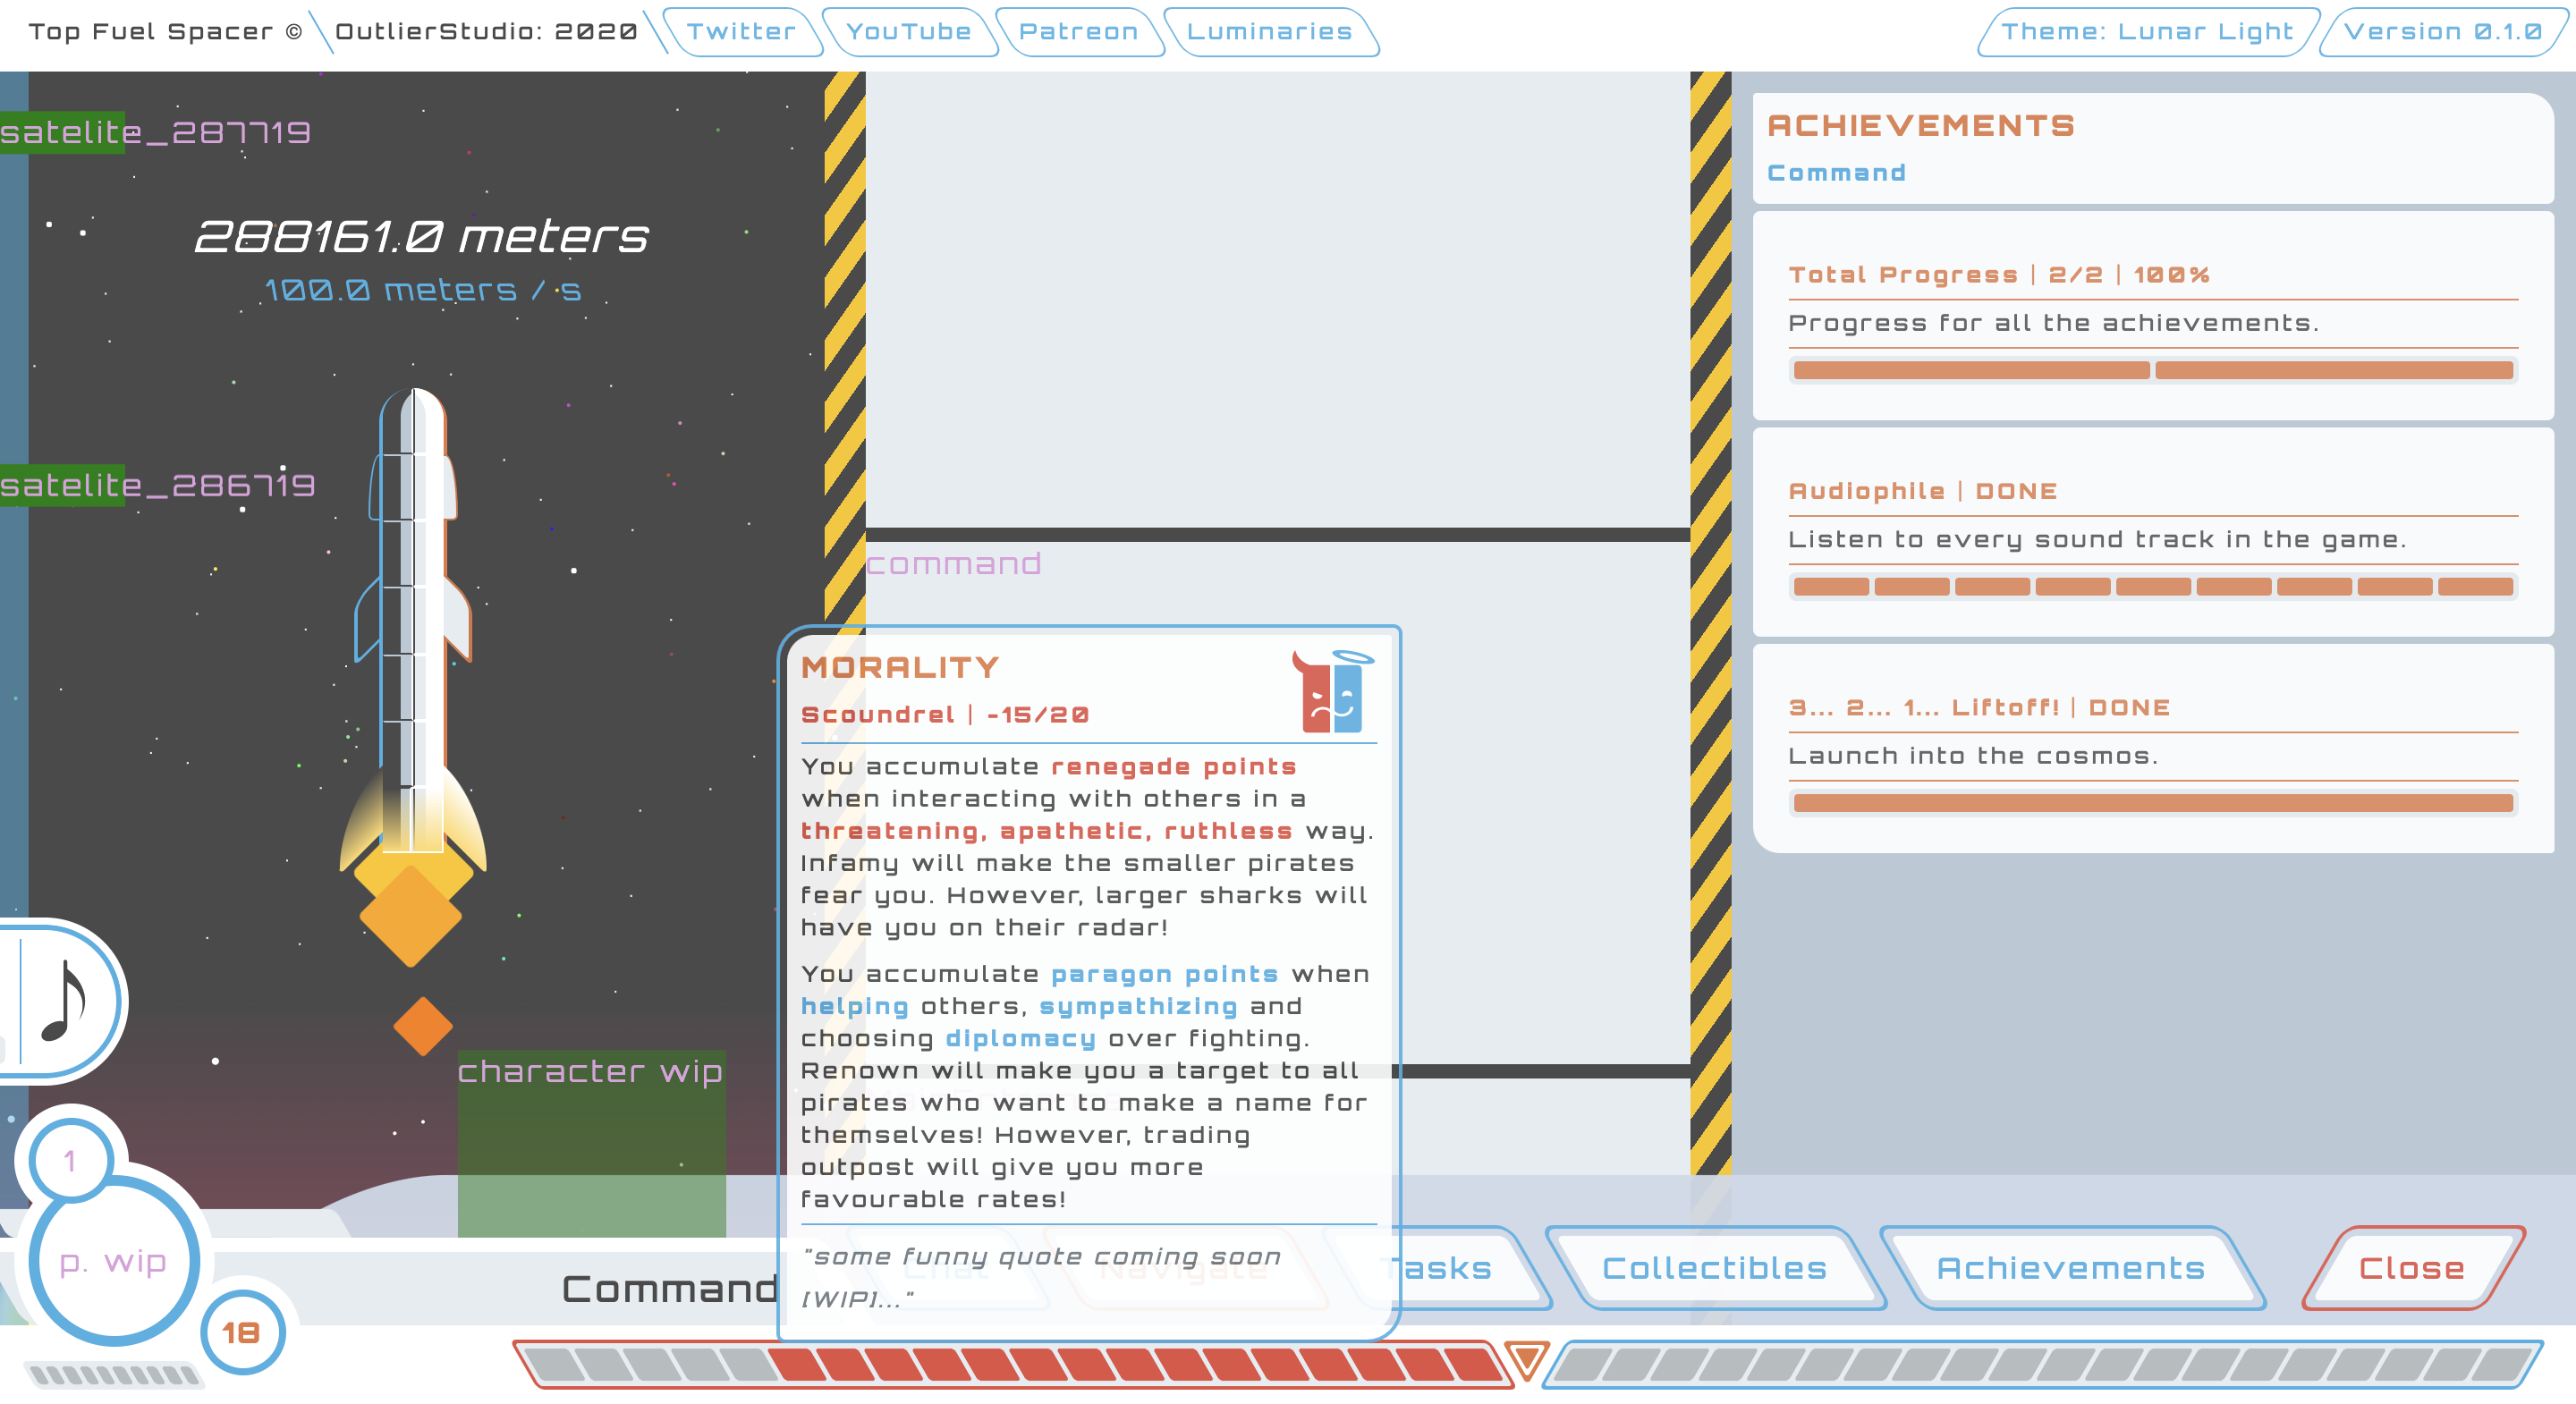The width and height of the screenshot is (2576, 1404).
Task: Switch to the Achievements tab
Action: pos(2071,1268)
